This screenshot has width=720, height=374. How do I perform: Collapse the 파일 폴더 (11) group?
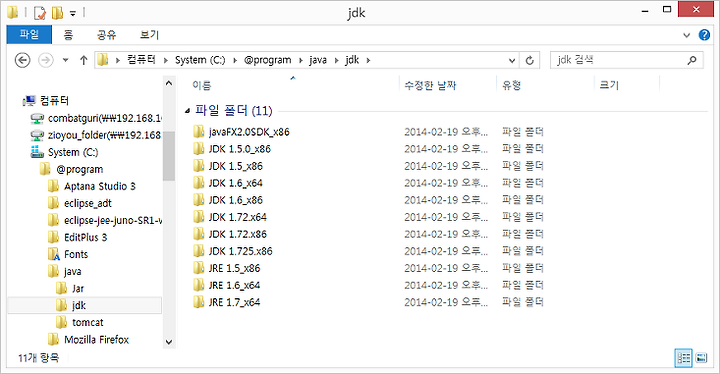point(187,110)
